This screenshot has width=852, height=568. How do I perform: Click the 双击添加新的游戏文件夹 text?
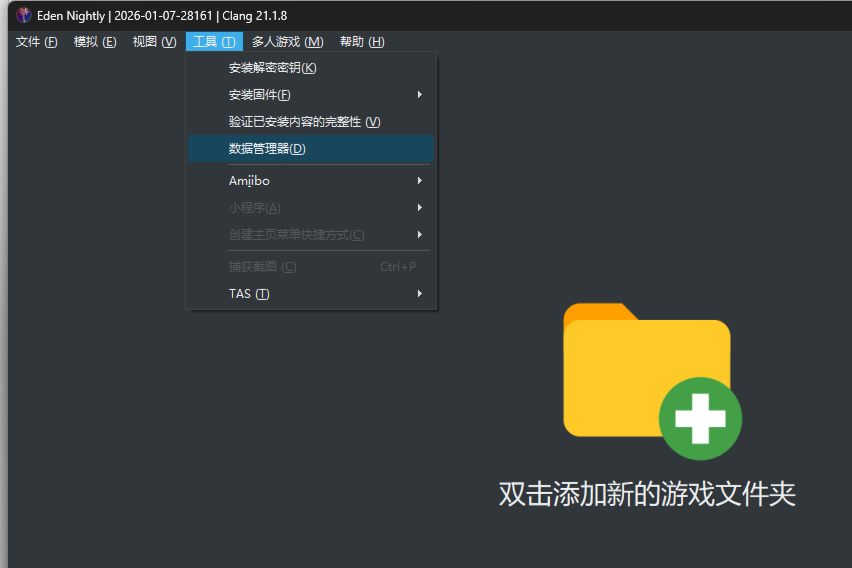coord(647,494)
